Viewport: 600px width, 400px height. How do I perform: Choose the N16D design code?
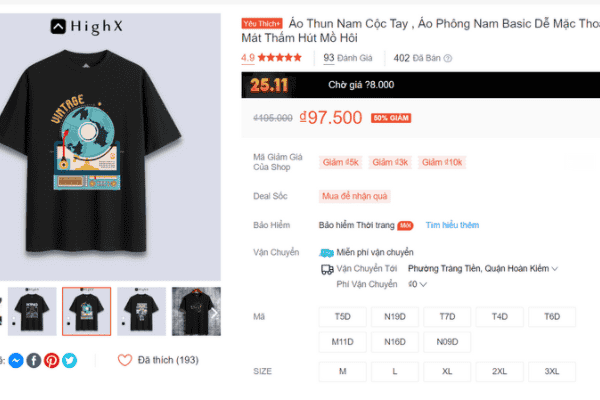click(395, 342)
